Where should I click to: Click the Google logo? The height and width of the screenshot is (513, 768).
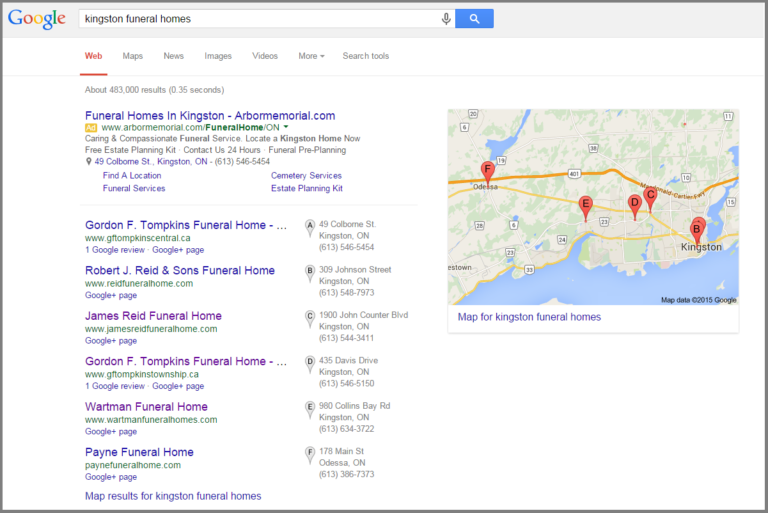tap(37, 19)
